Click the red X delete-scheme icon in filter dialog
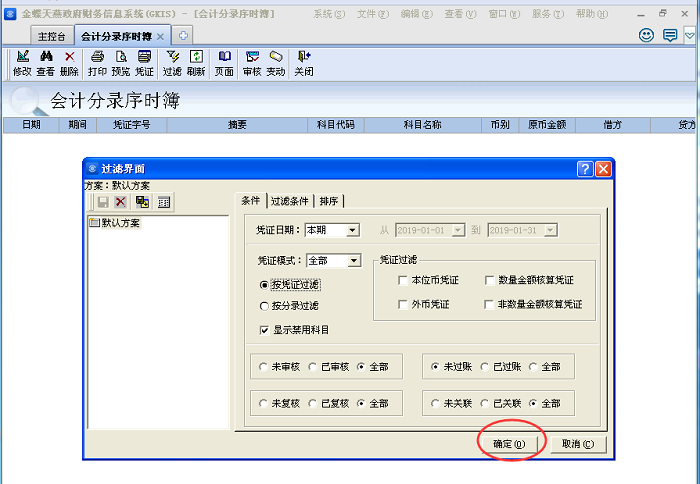Viewport: 700px width, 484px height. point(120,202)
